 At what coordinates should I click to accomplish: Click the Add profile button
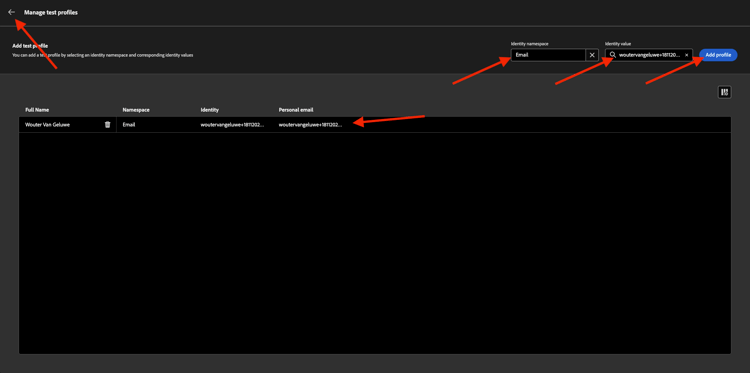718,55
